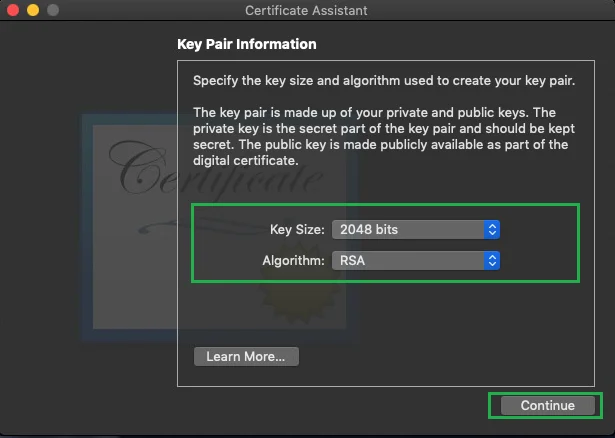Click text 'Specify the key size and algorithm'
Screen dimensions: 615x438
[x=297, y=81]
